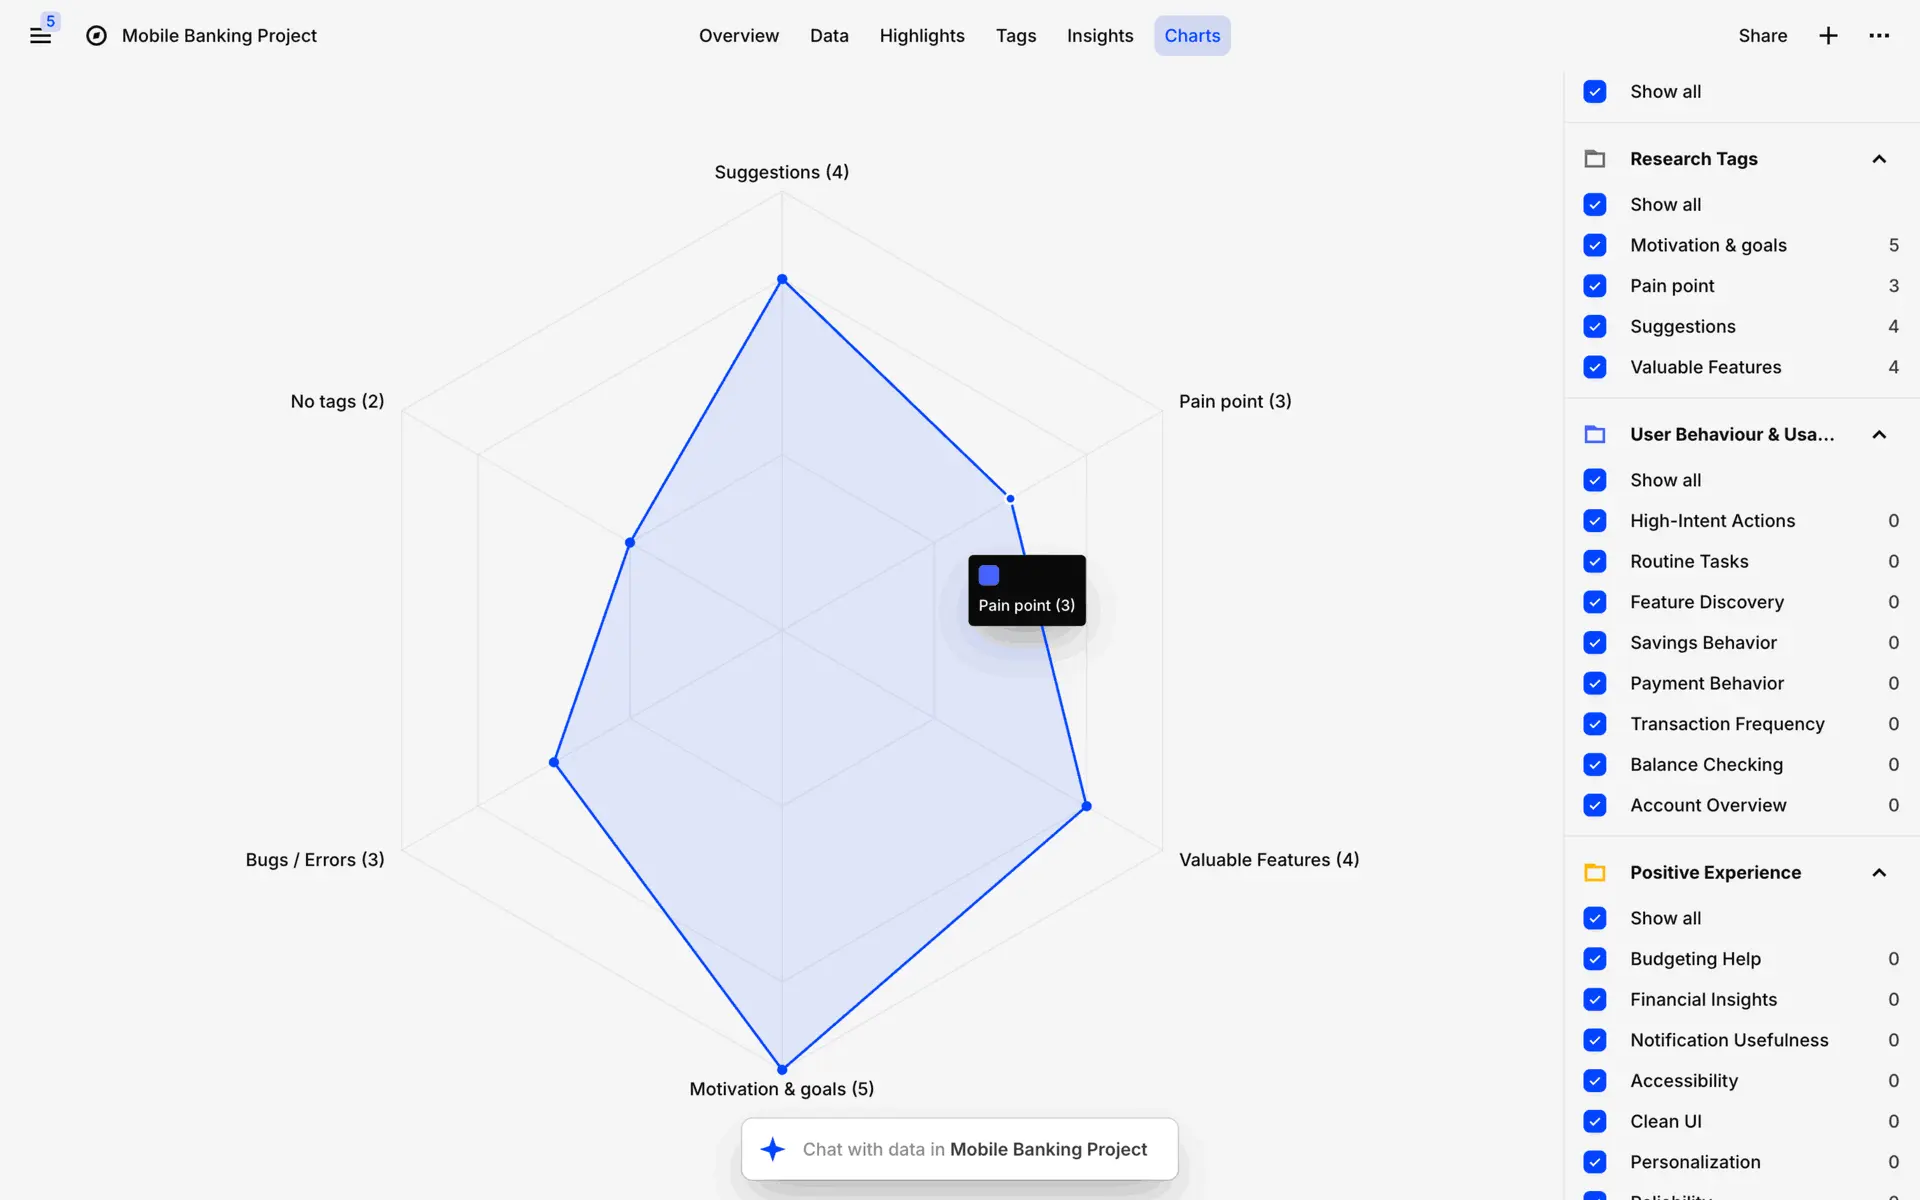
Task: Click the User Behaviour folder icon
Action: (x=1595, y=435)
